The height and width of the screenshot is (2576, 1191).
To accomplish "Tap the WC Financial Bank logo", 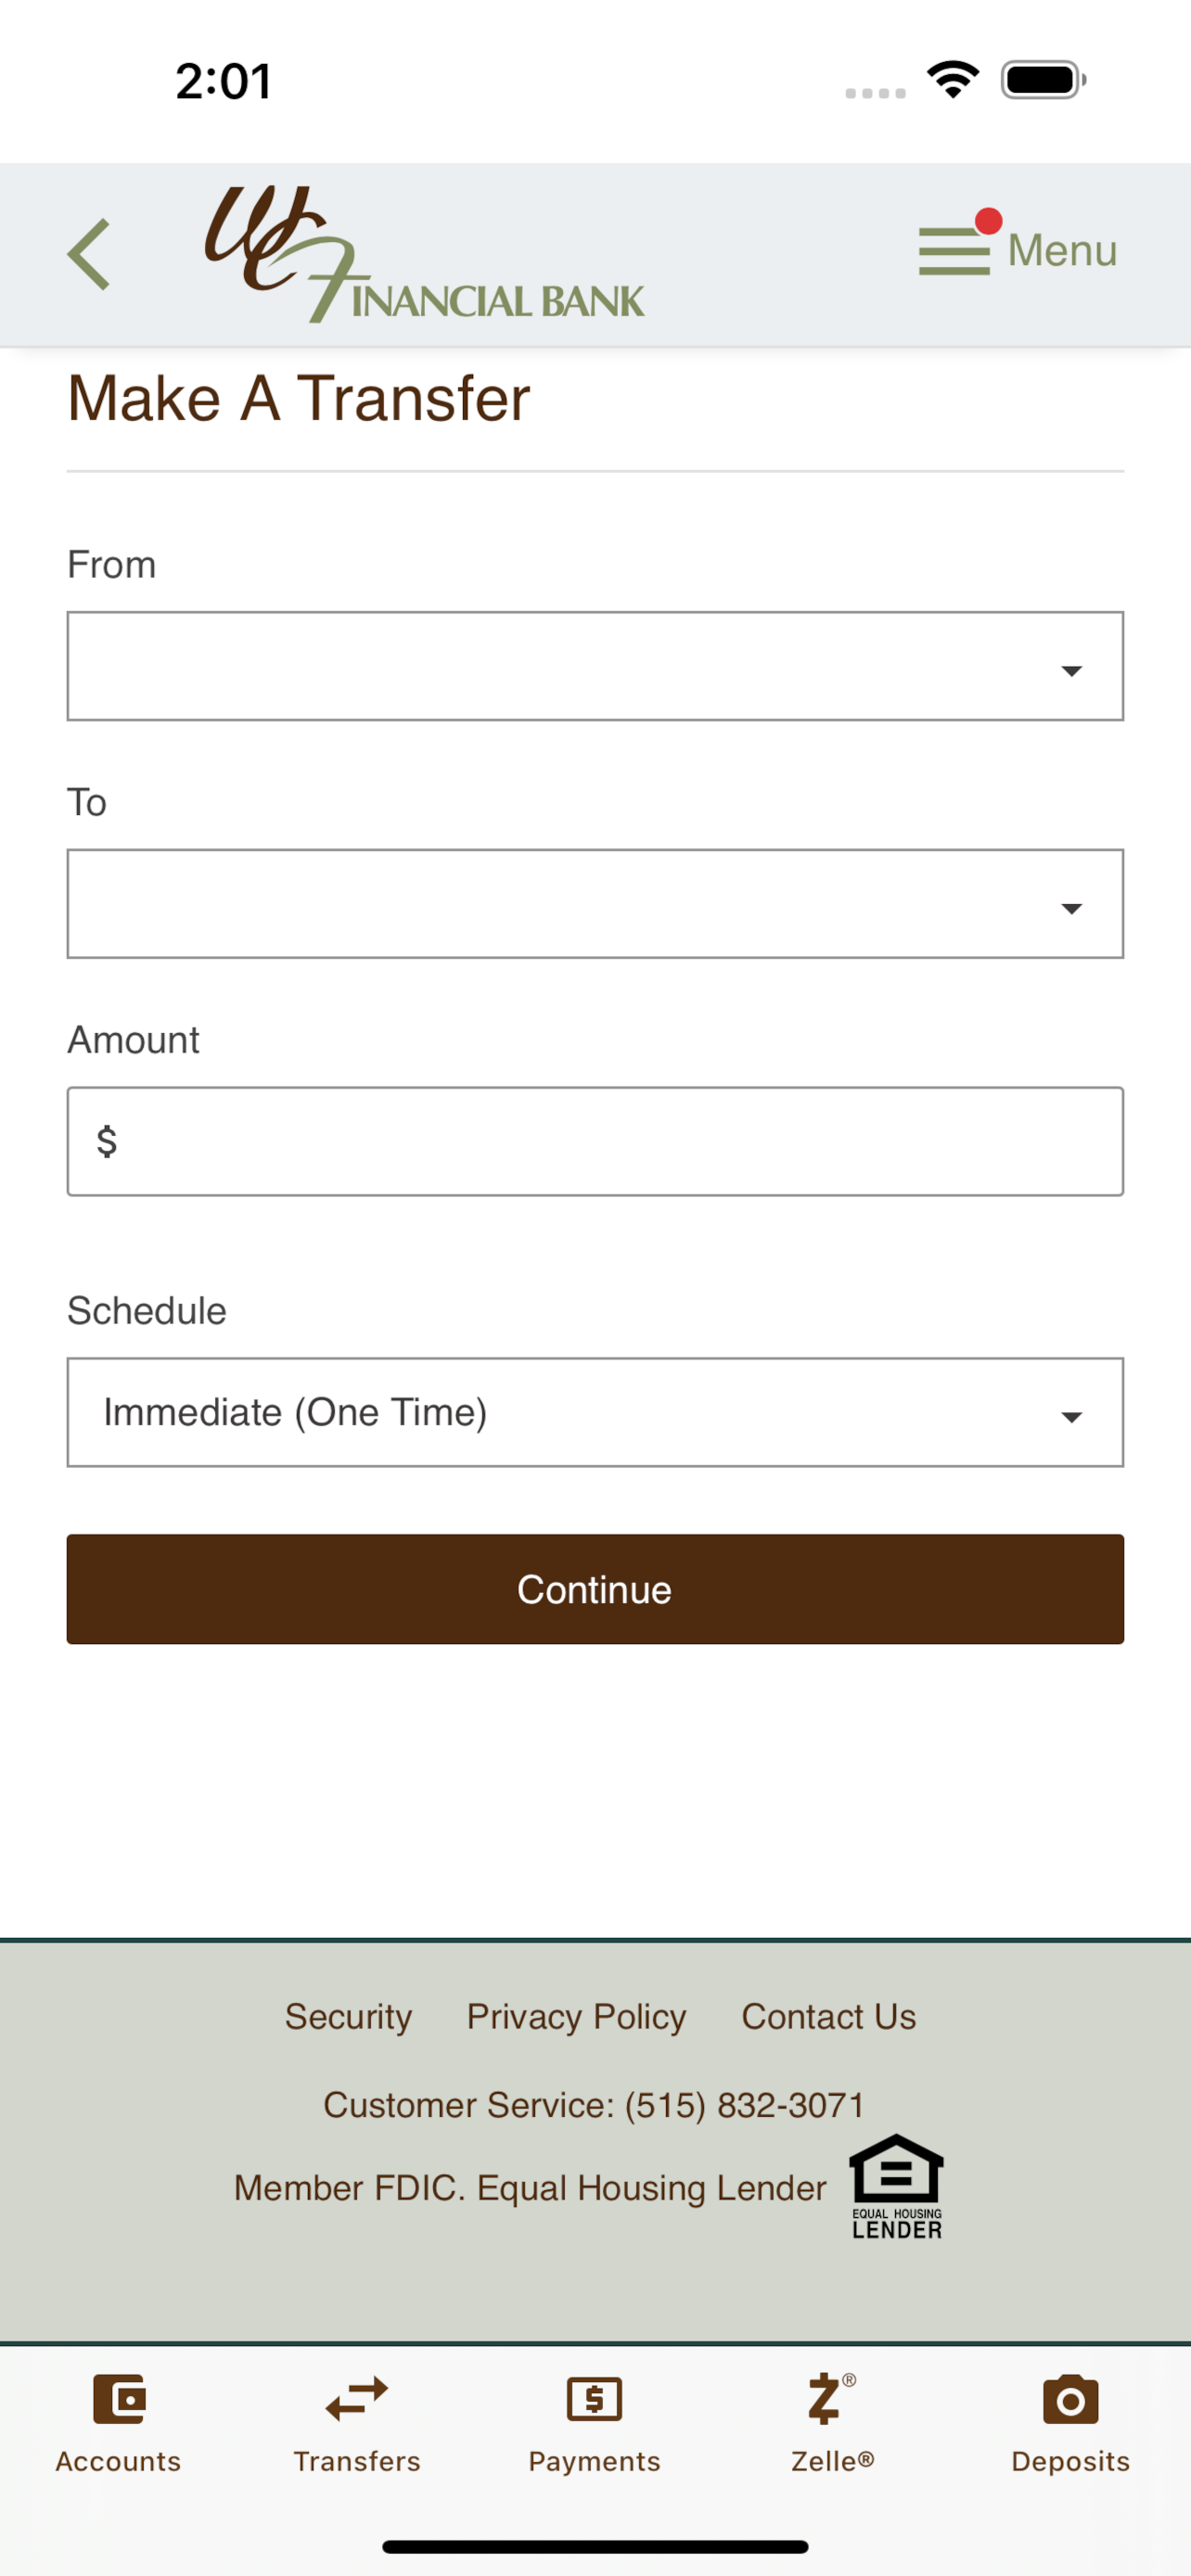I will pyautogui.click(x=425, y=254).
